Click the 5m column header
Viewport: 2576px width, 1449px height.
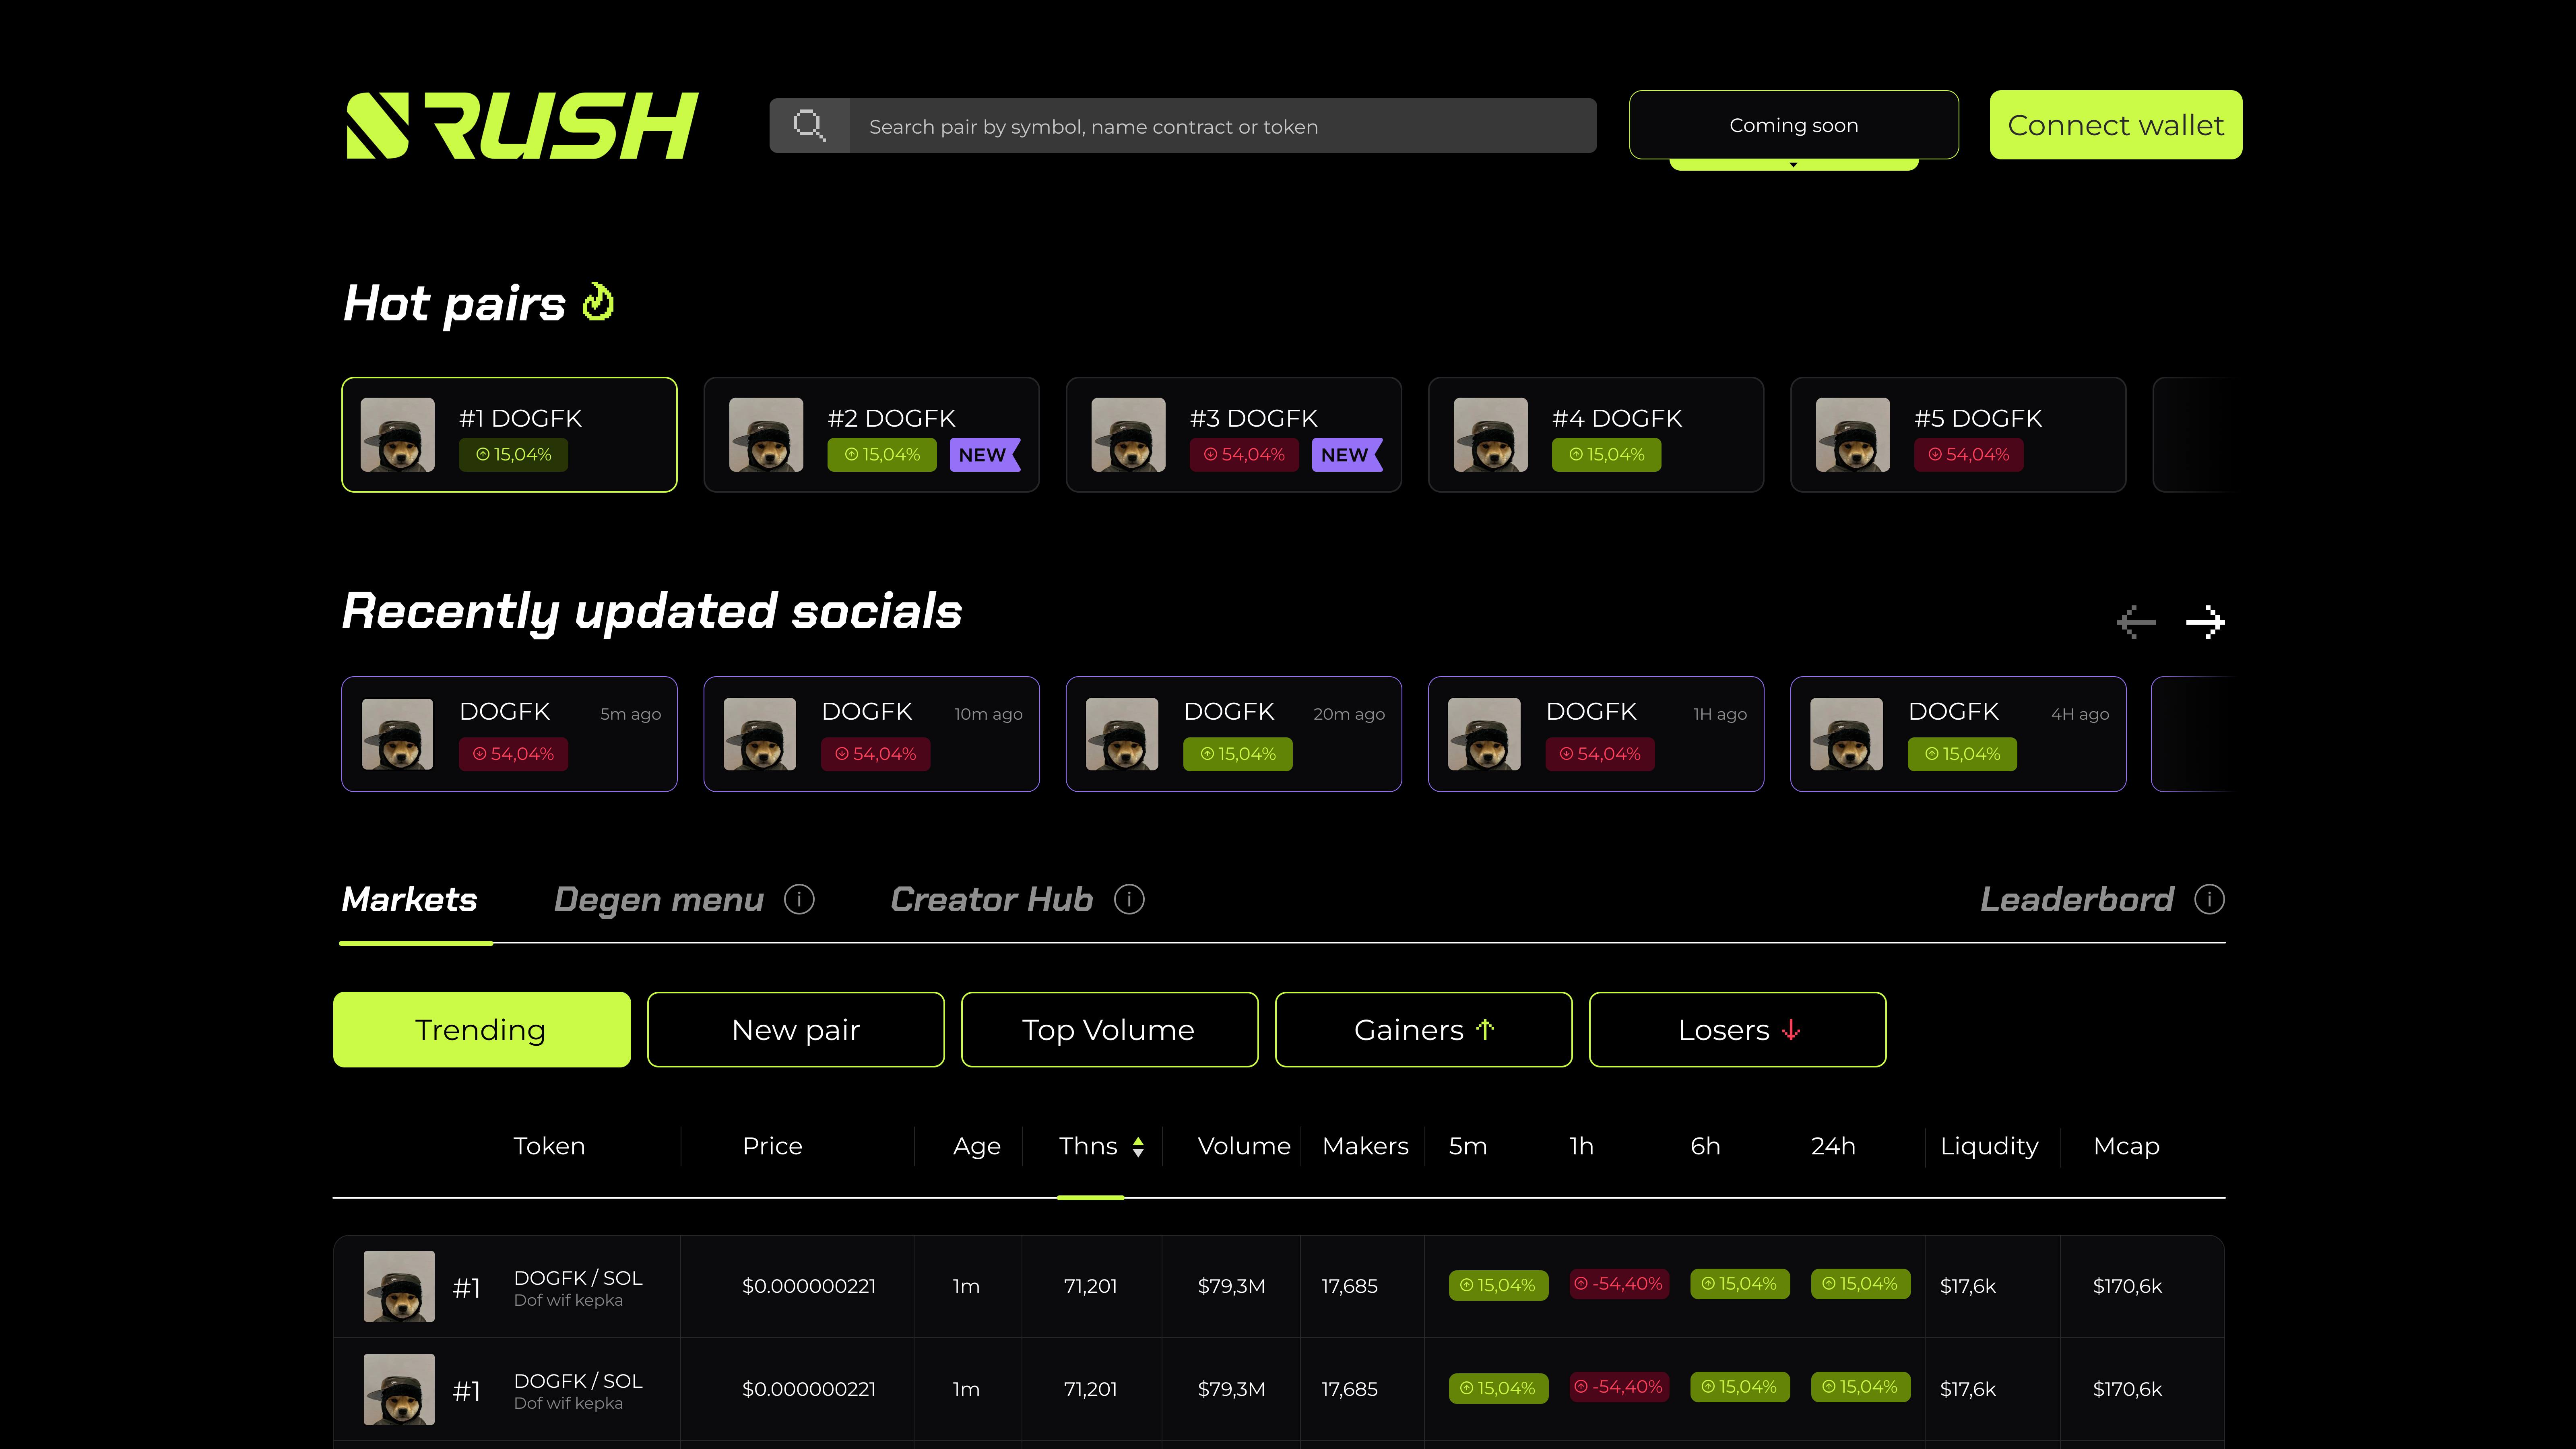tap(1467, 1146)
